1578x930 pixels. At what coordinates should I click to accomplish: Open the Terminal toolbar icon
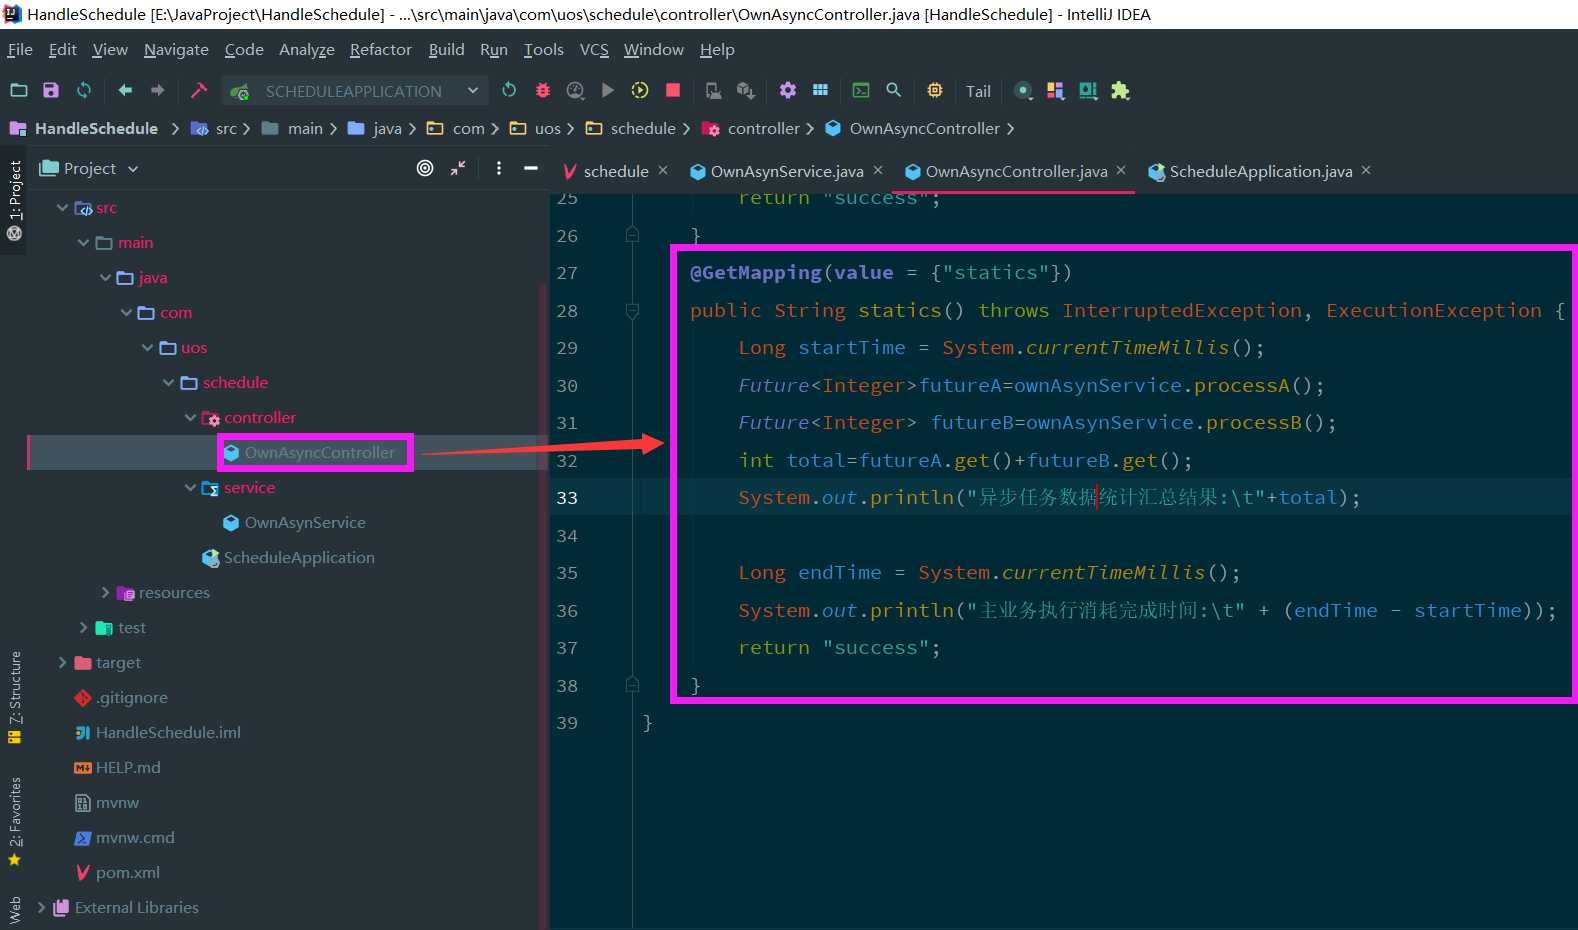(x=861, y=90)
